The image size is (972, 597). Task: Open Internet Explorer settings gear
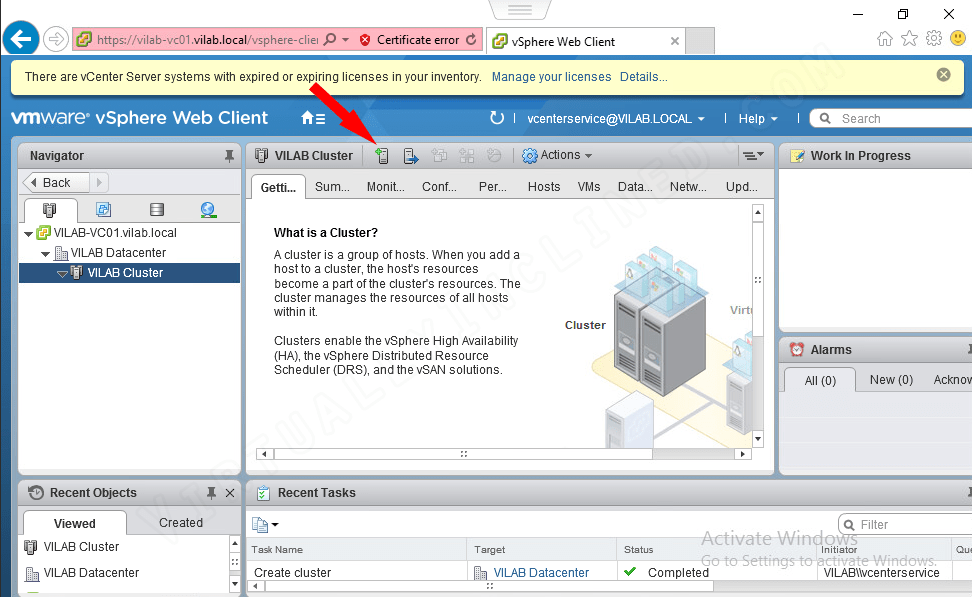pos(933,36)
